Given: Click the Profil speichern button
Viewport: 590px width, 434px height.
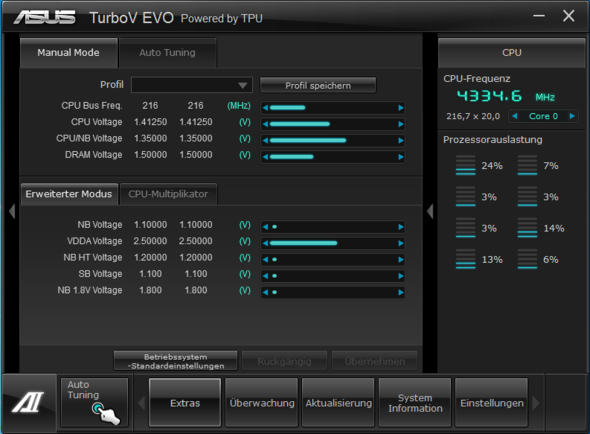Looking at the screenshot, I should (318, 85).
